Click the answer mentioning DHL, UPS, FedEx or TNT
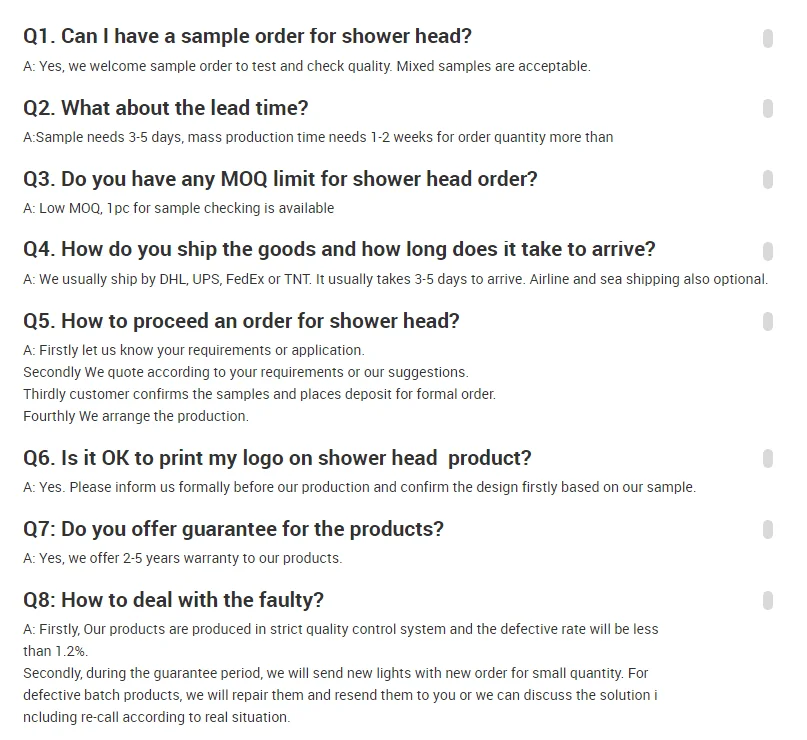 point(395,280)
